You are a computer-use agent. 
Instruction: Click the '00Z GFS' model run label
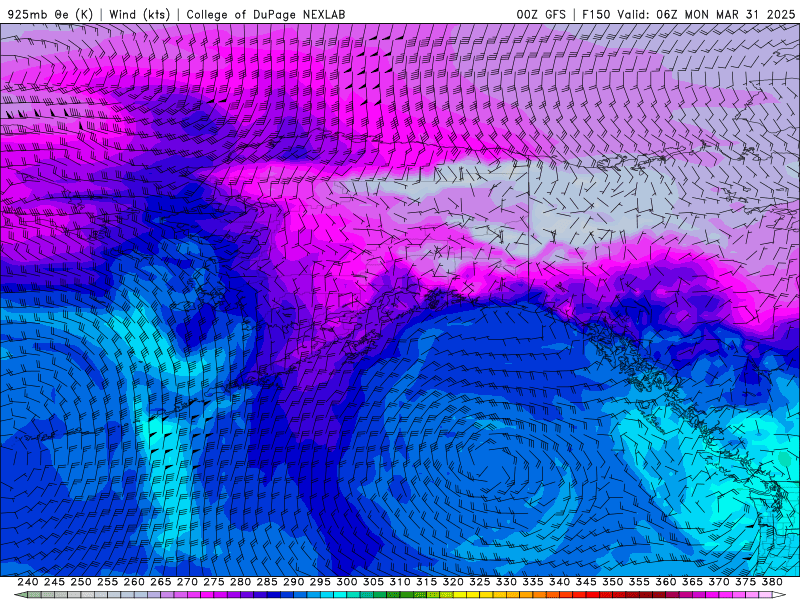click(x=541, y=14)
